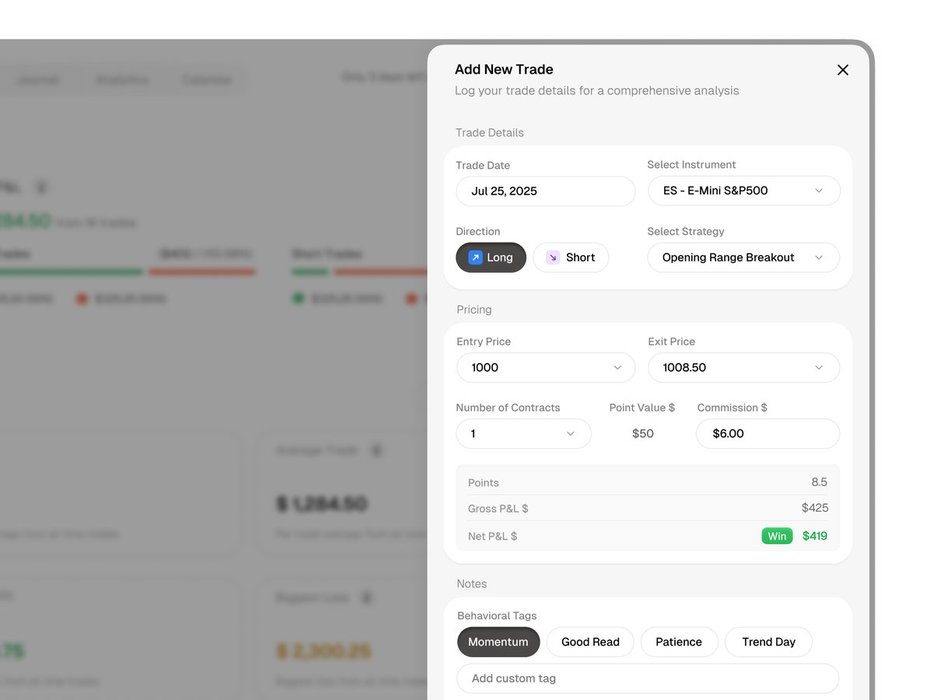Switch direction to Short
This screenshot has width=933, height=700.
[x=571, y=257]
